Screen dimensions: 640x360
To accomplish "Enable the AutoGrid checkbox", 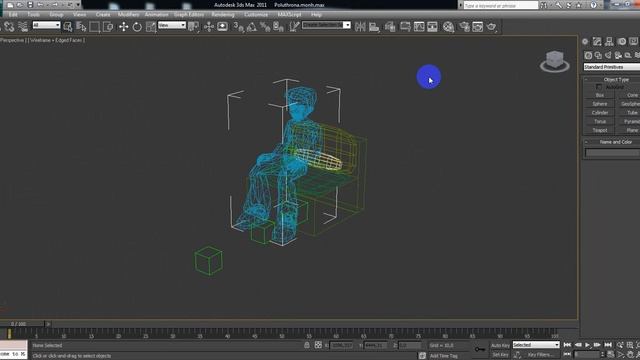I will pyautogui.click(x=599, y=87).
